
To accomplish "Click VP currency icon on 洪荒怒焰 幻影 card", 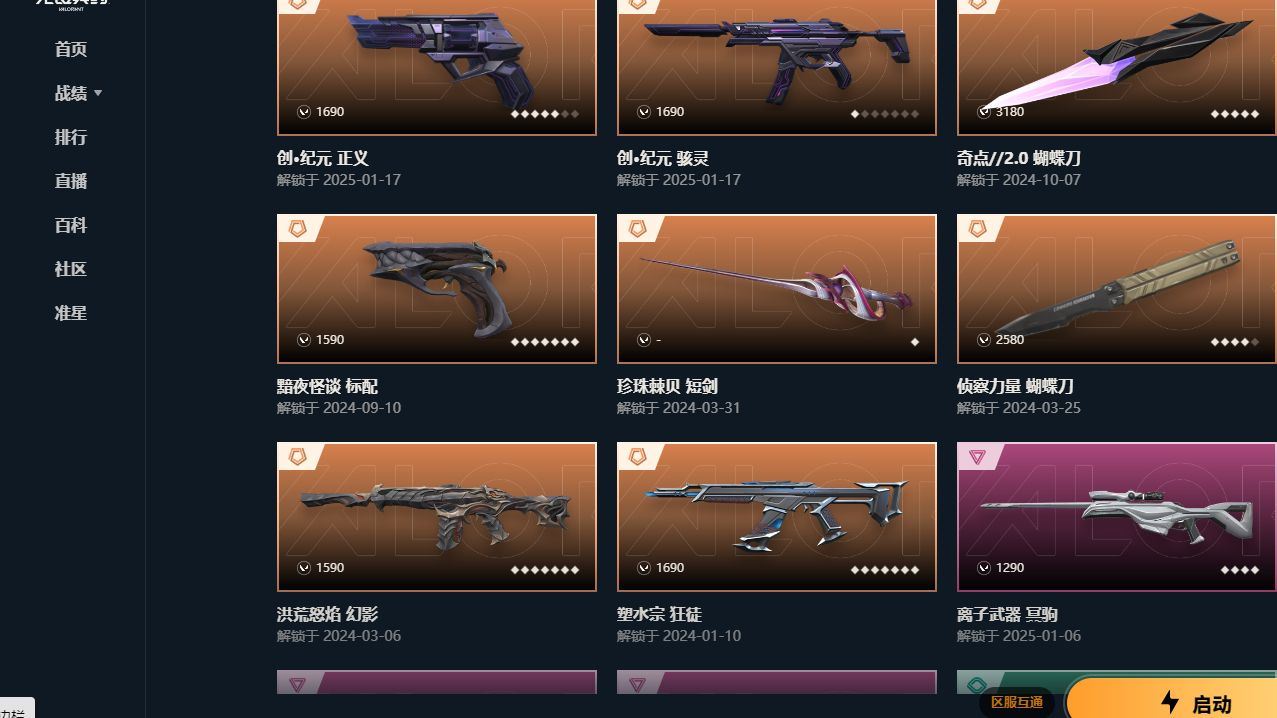I will [304, 568].
